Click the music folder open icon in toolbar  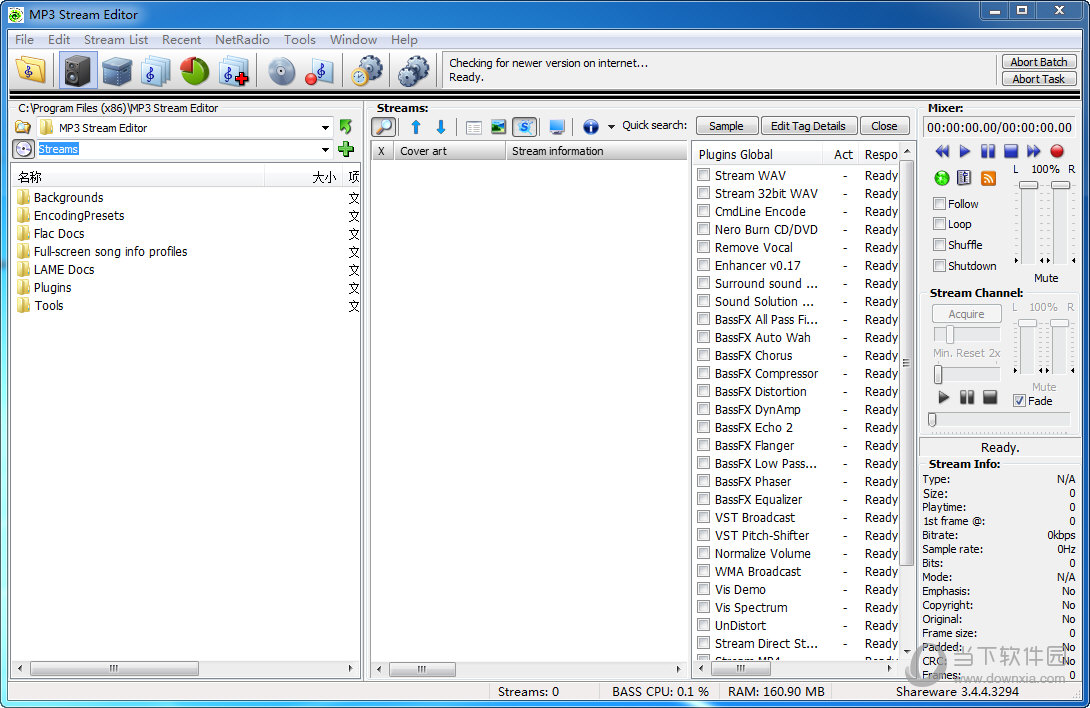pyautogui.click(x=30, y=70)
